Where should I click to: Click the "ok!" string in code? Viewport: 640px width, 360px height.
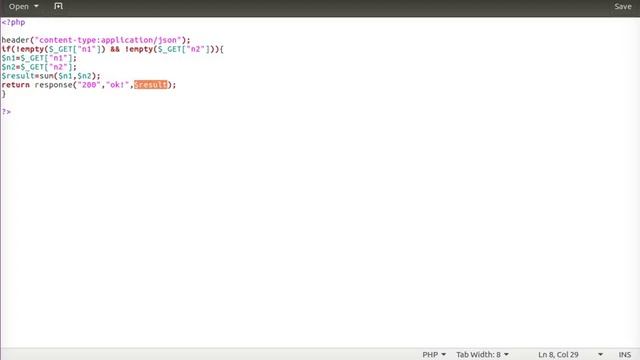[118, 85]
